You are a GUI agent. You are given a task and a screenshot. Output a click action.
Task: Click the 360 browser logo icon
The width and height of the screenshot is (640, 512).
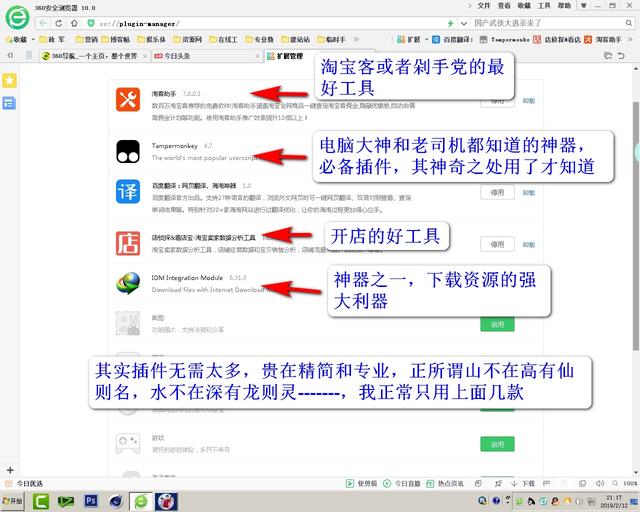[17, 17]
